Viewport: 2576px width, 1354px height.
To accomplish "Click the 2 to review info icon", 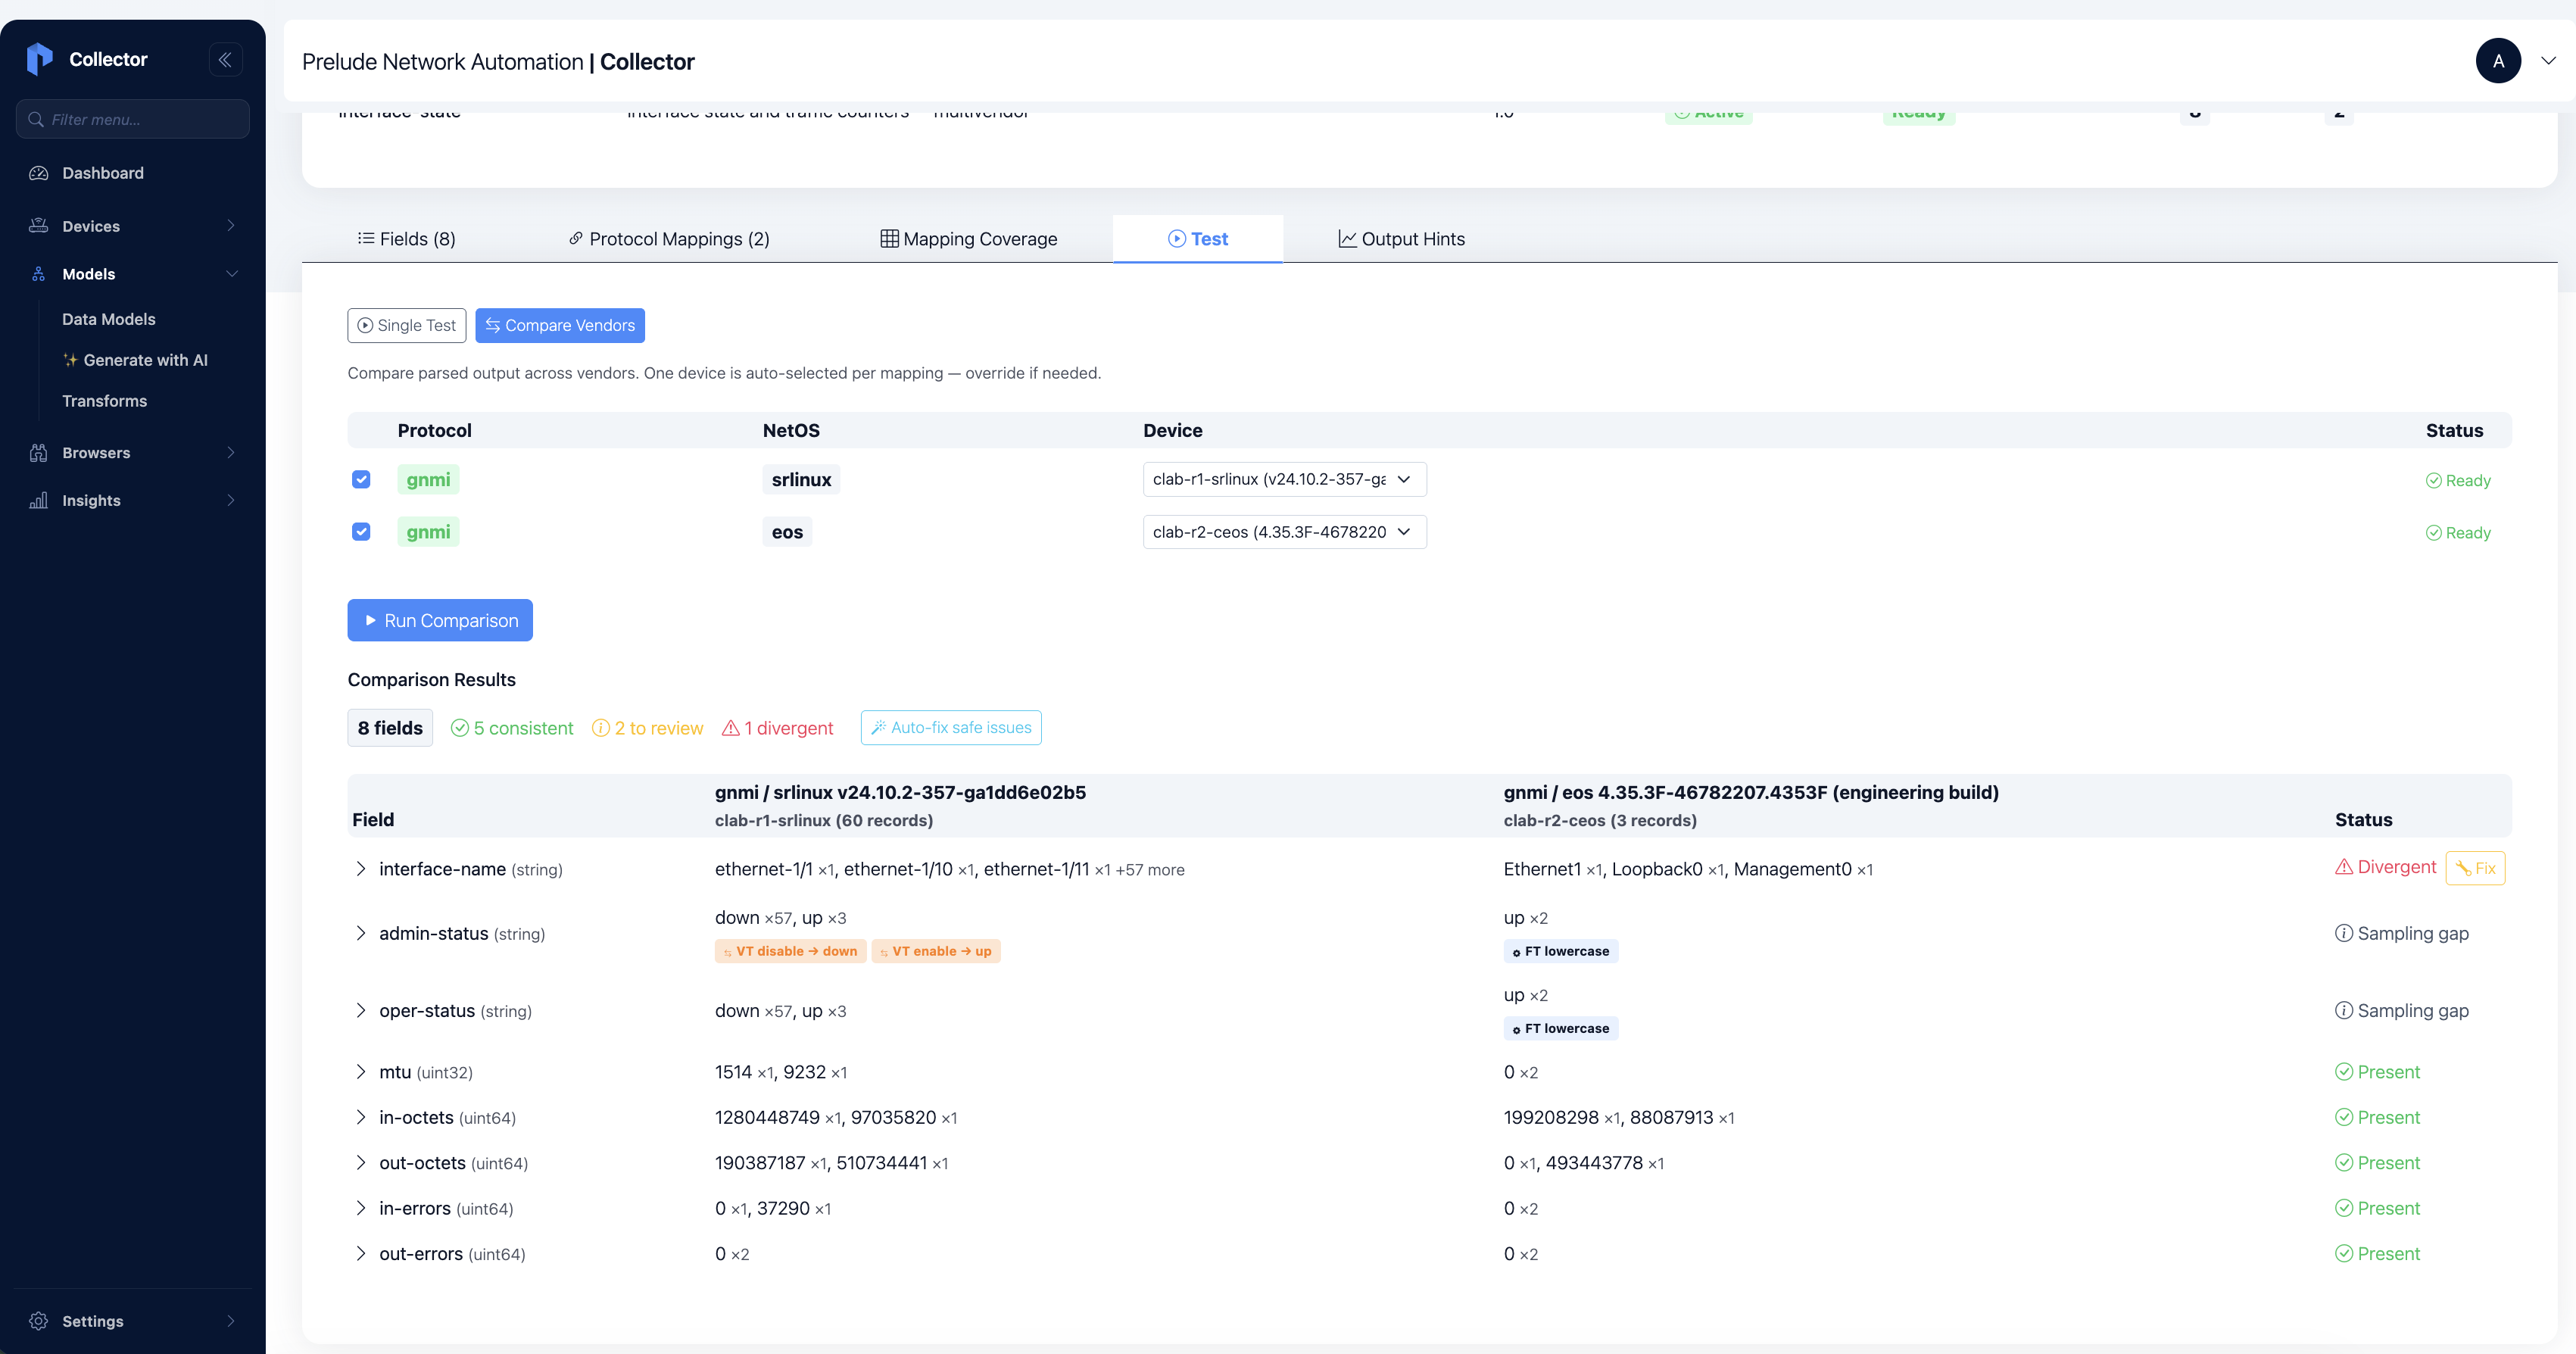I will [x=601, y=728].
